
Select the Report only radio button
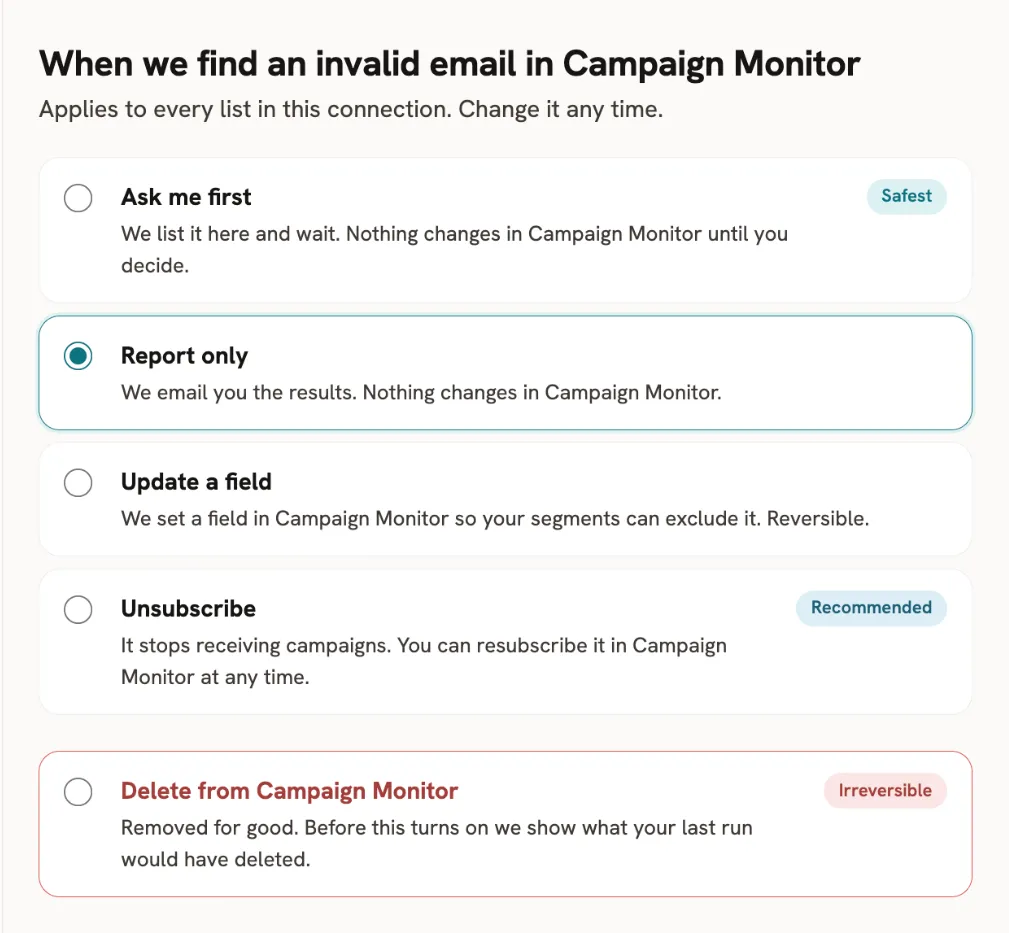click(78, 356)
